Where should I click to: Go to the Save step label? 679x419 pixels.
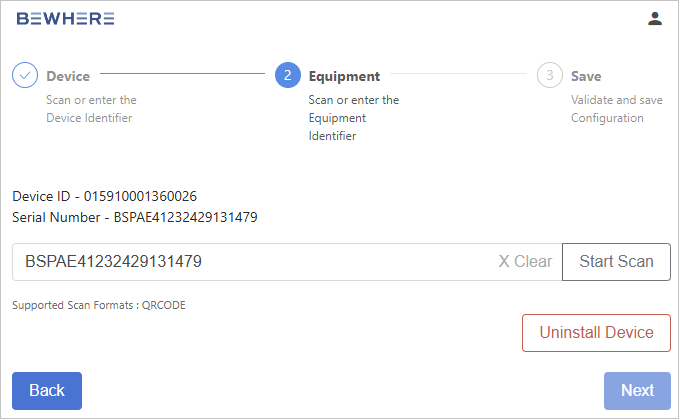tap(586, 76)
